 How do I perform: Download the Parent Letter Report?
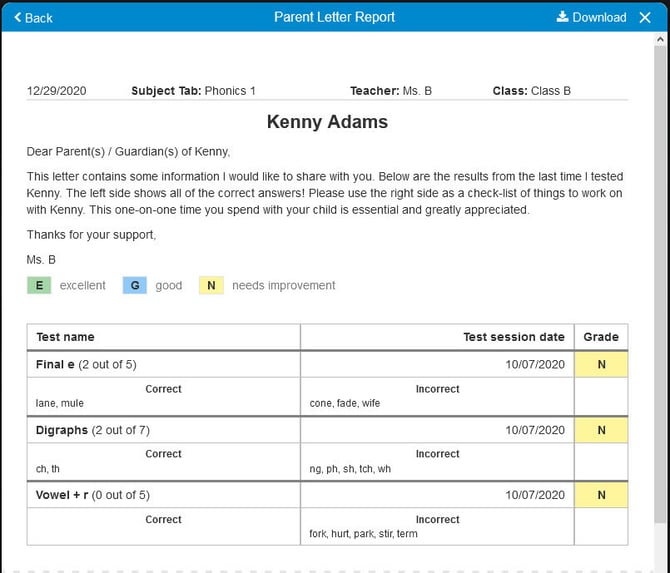click(591, 17)
